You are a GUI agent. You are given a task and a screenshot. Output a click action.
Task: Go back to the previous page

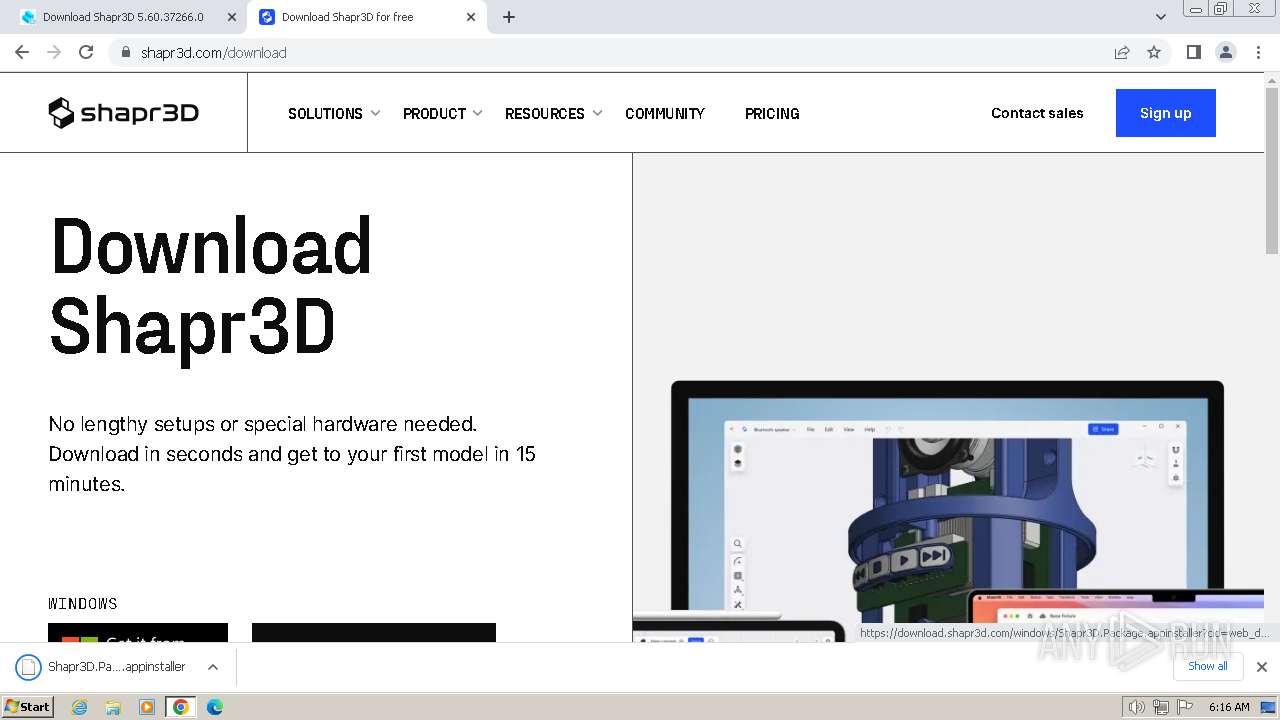(x=22, y=52)
